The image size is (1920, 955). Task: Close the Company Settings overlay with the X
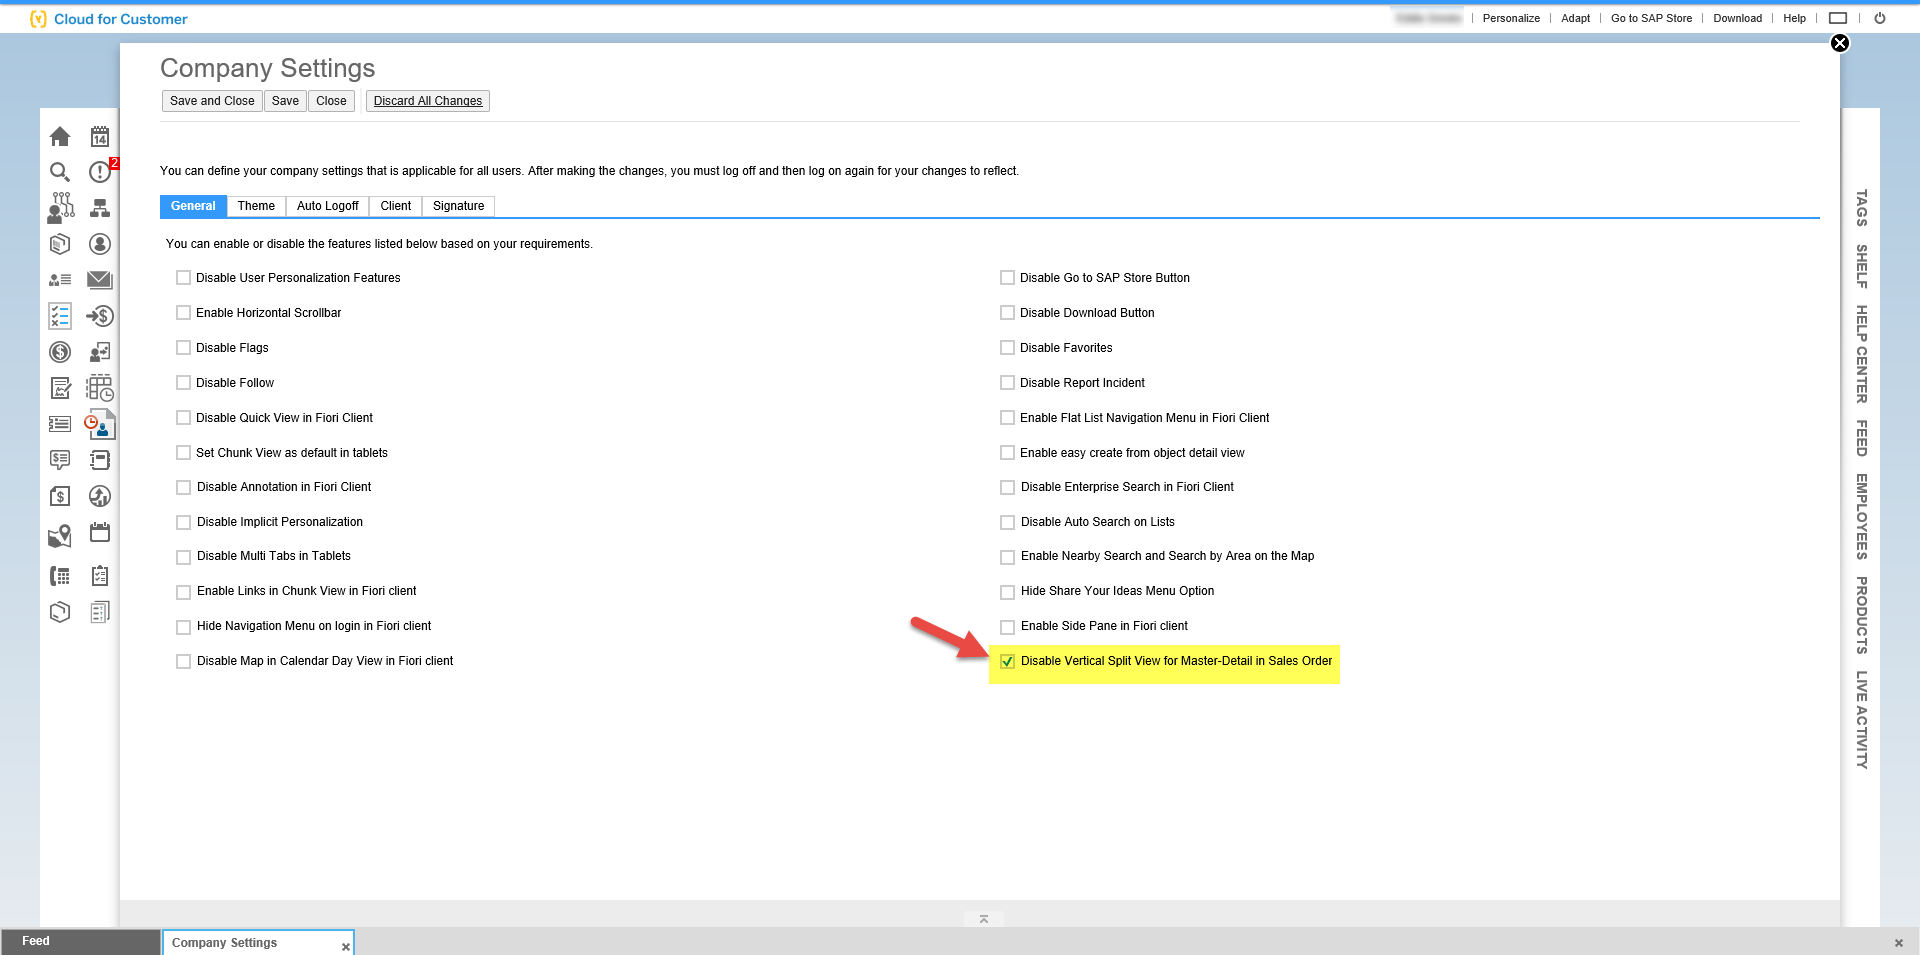point(1840,43)
